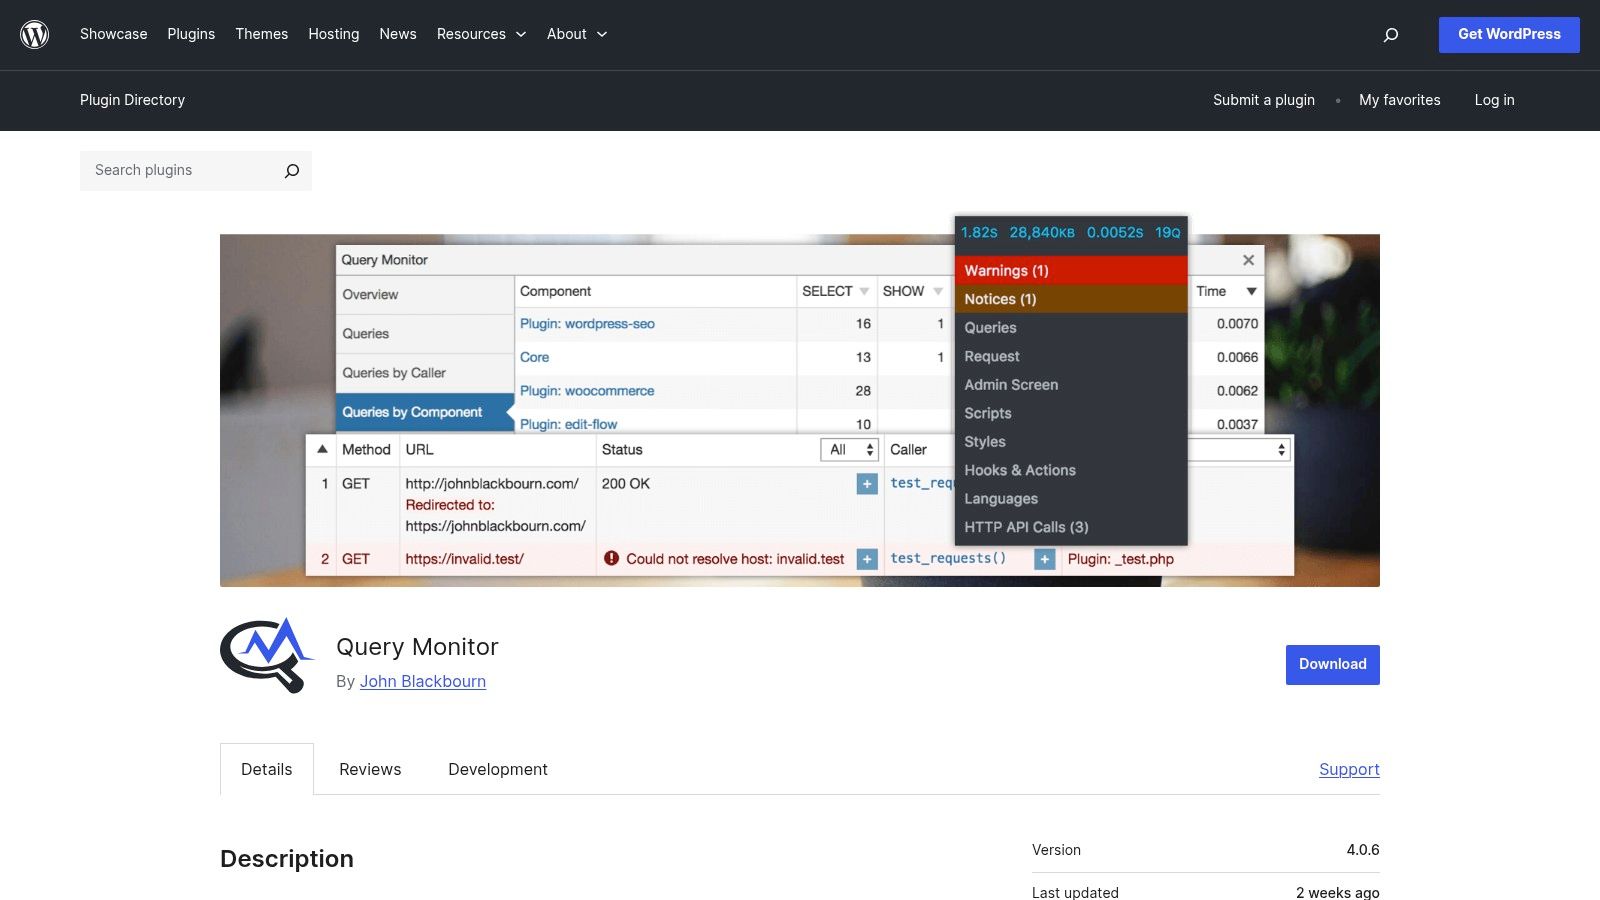Open the Support link
Viewport: 1600px width, 900px height.
1349,769
